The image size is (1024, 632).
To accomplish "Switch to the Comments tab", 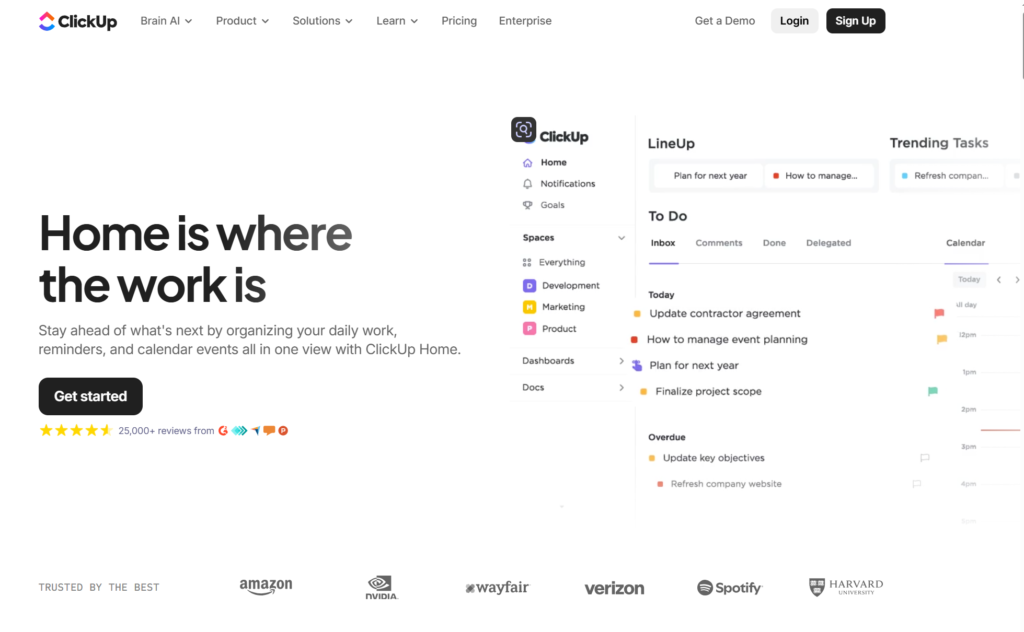I will pyautogui.click(x=719, y=243).
